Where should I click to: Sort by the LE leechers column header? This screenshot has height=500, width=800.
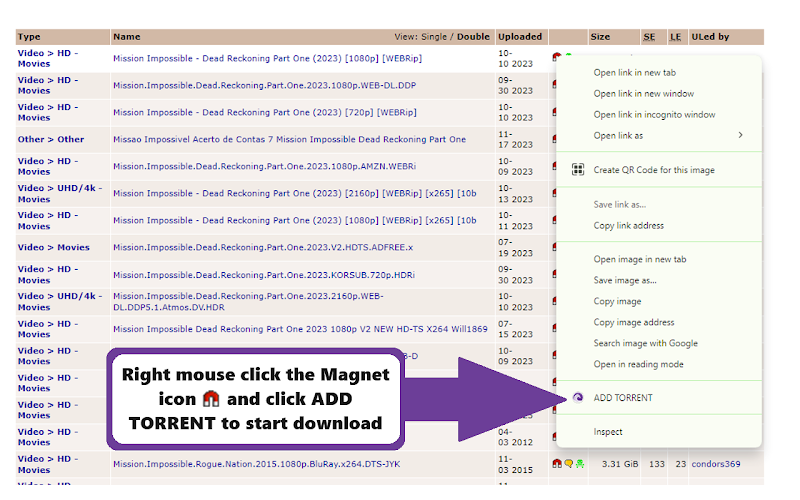(x=675, y=37)
